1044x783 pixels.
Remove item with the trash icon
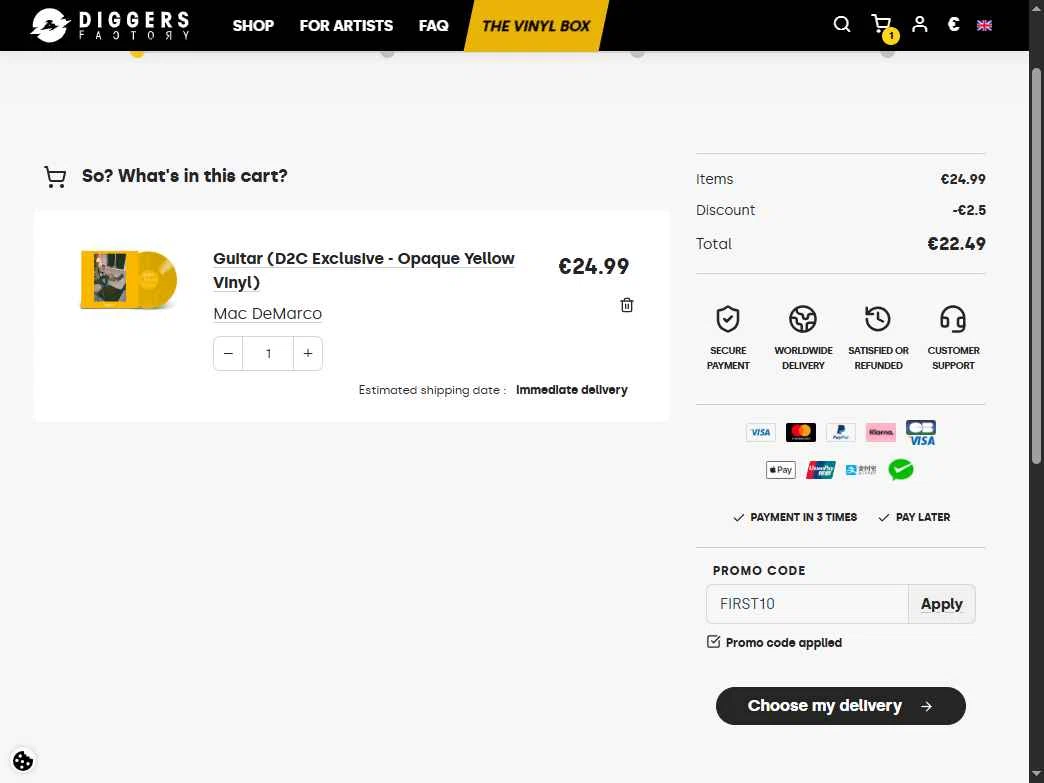click(x=627, y=305)
